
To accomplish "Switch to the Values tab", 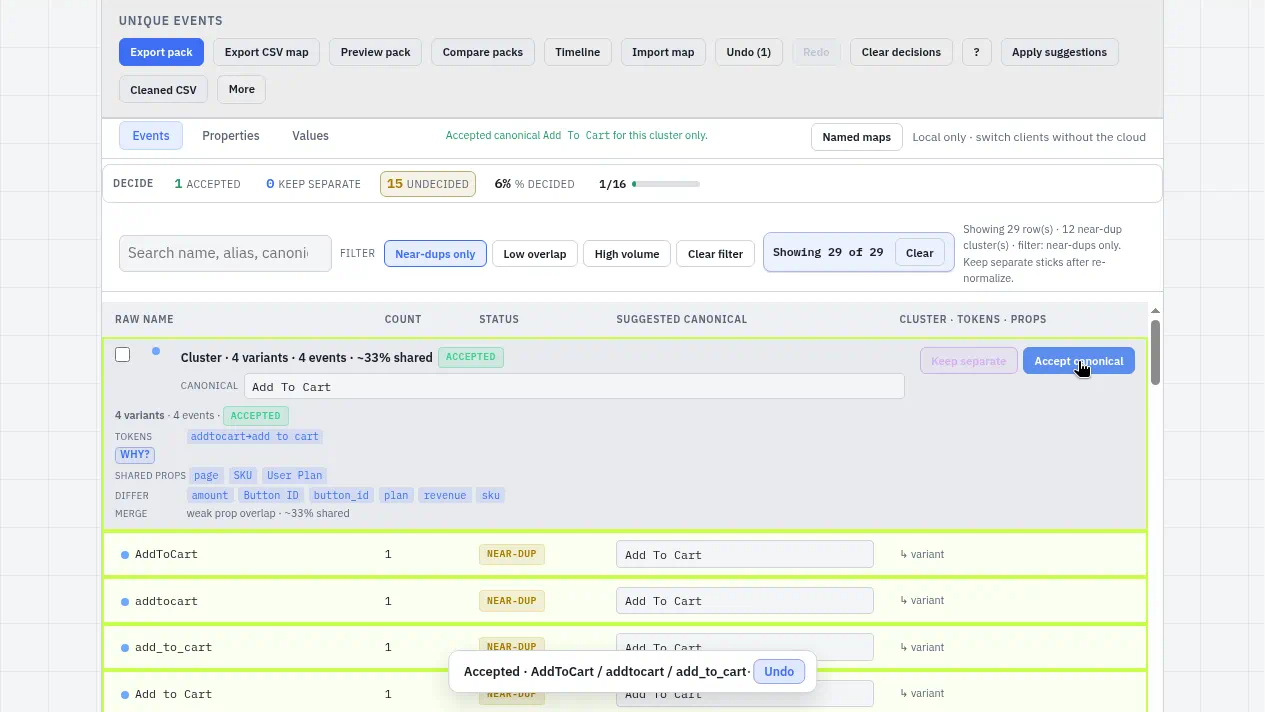I will point(310,136).
